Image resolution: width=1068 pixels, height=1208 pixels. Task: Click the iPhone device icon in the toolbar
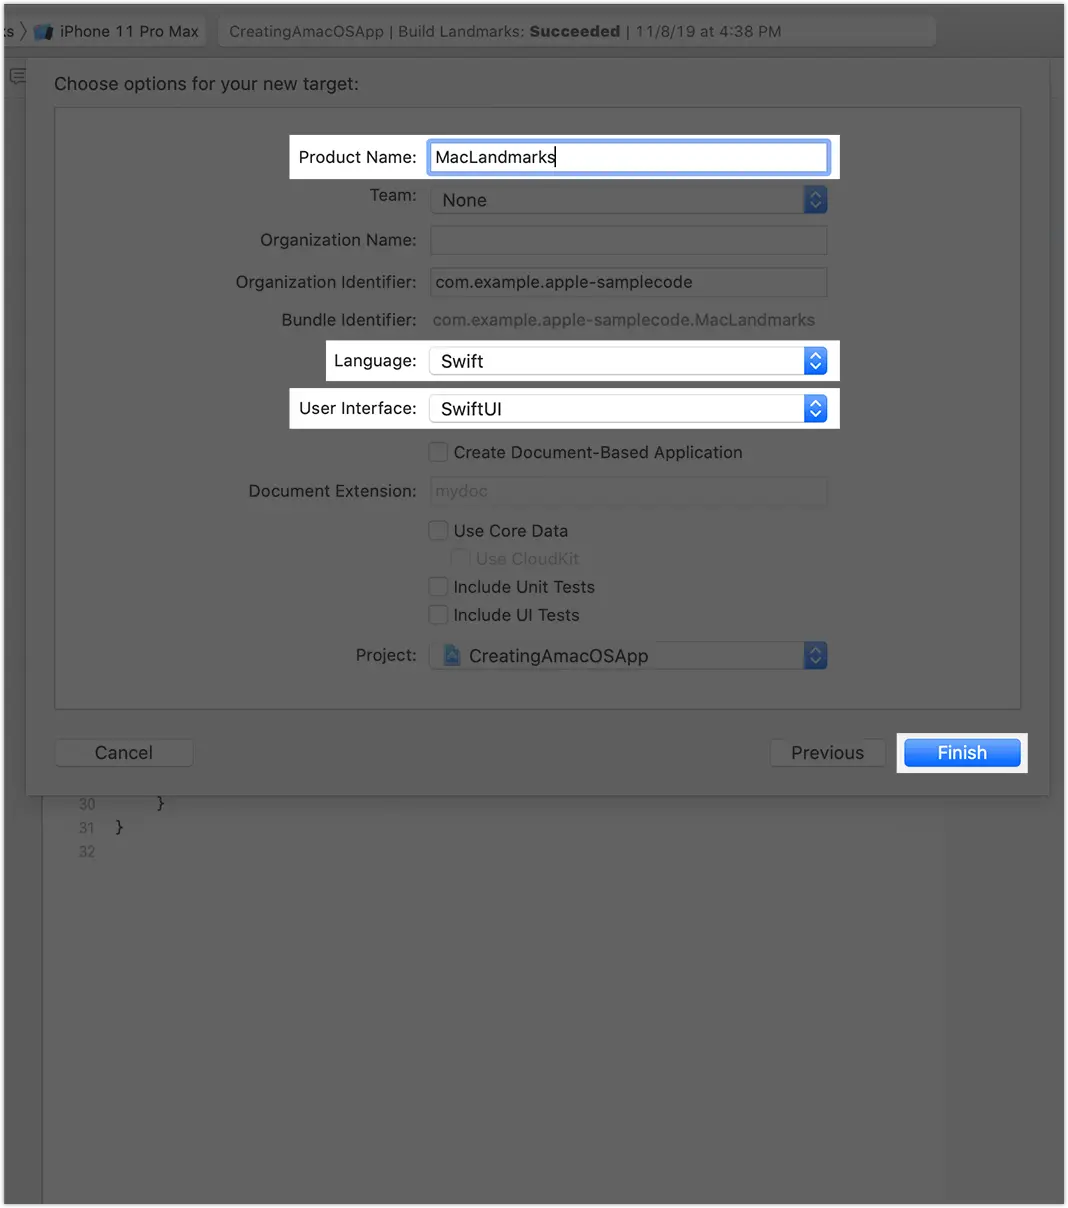coord(43,32)
